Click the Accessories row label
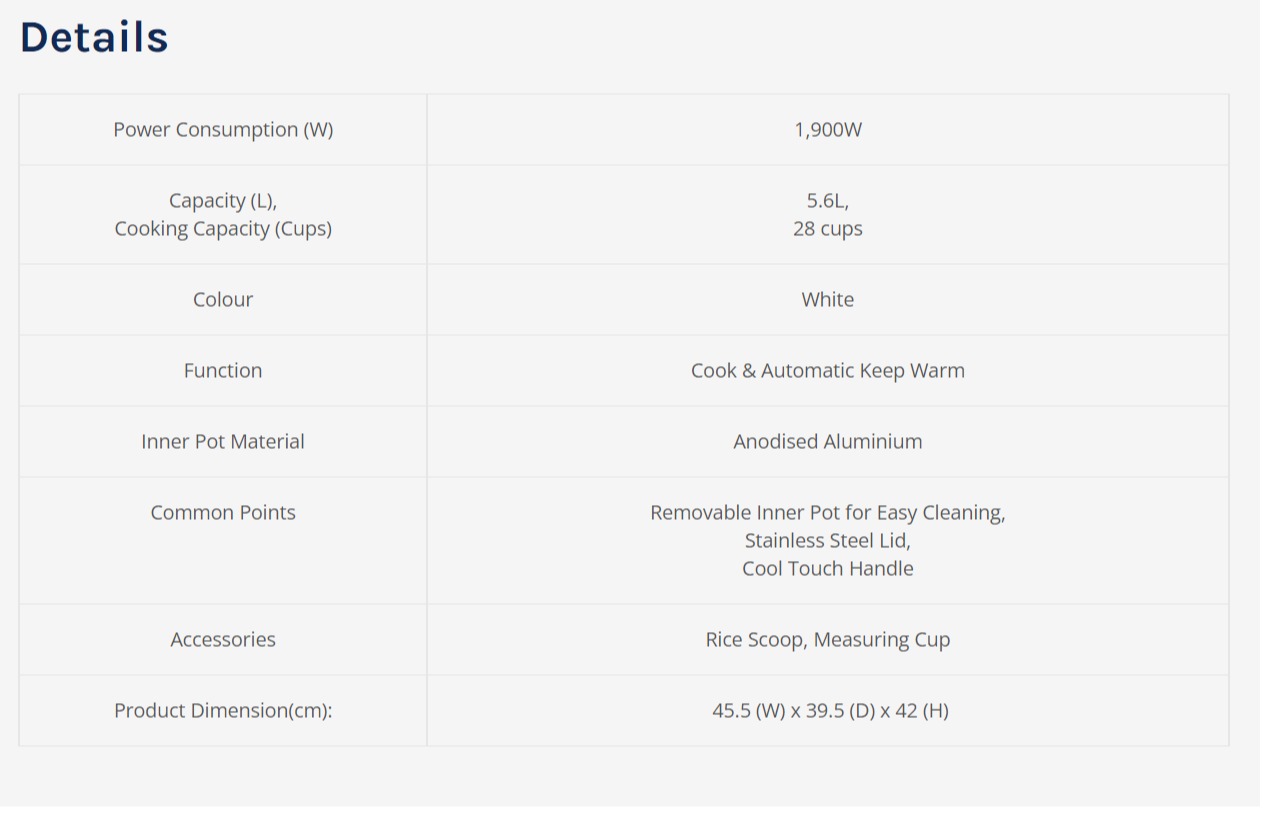This screenshot has height=816, width=1267. (223, 640)
